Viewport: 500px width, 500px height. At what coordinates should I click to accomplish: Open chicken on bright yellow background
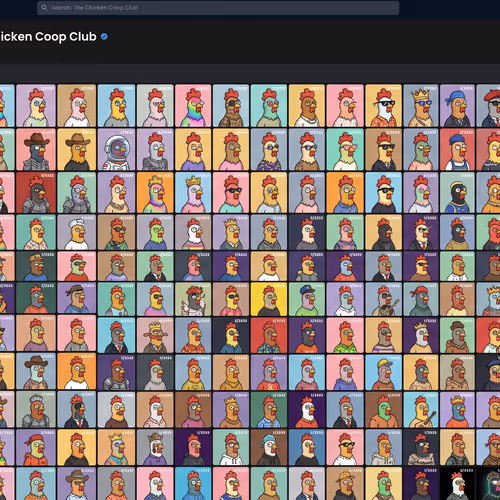269,299
